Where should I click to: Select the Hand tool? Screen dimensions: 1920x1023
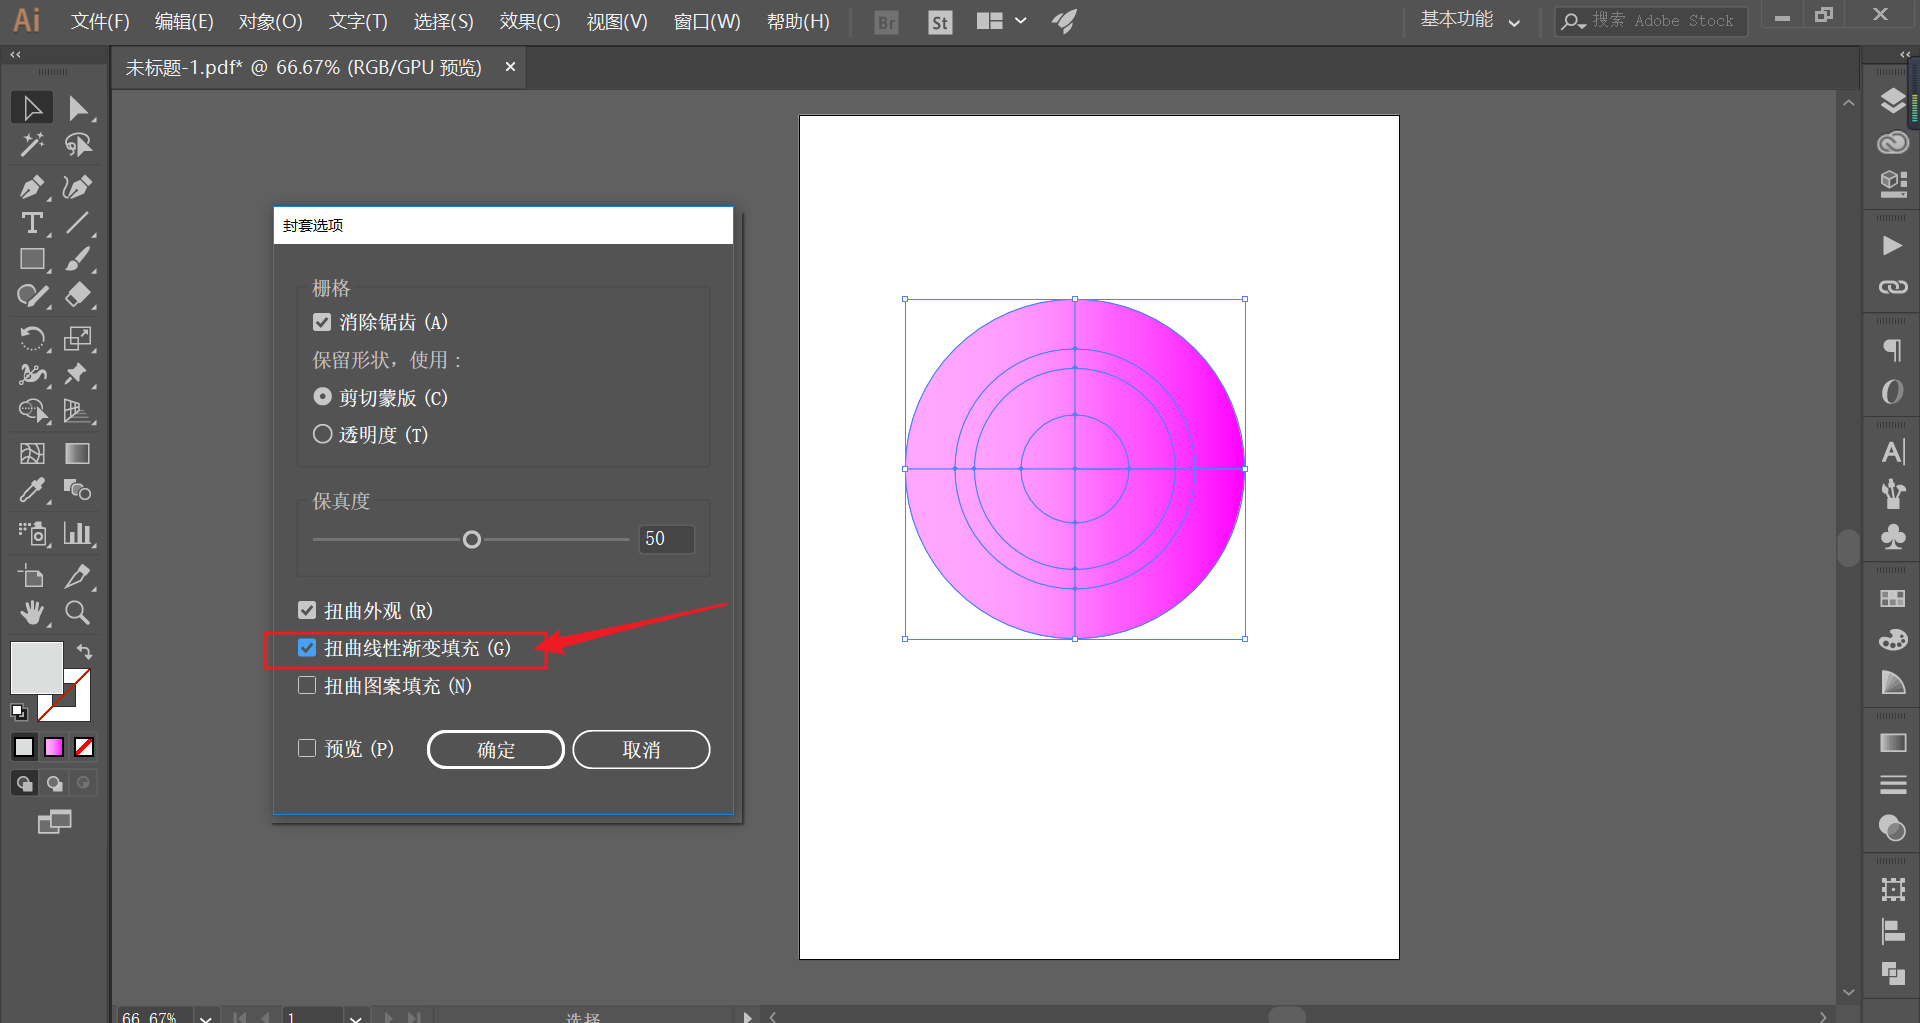click(x=32, y=612)
